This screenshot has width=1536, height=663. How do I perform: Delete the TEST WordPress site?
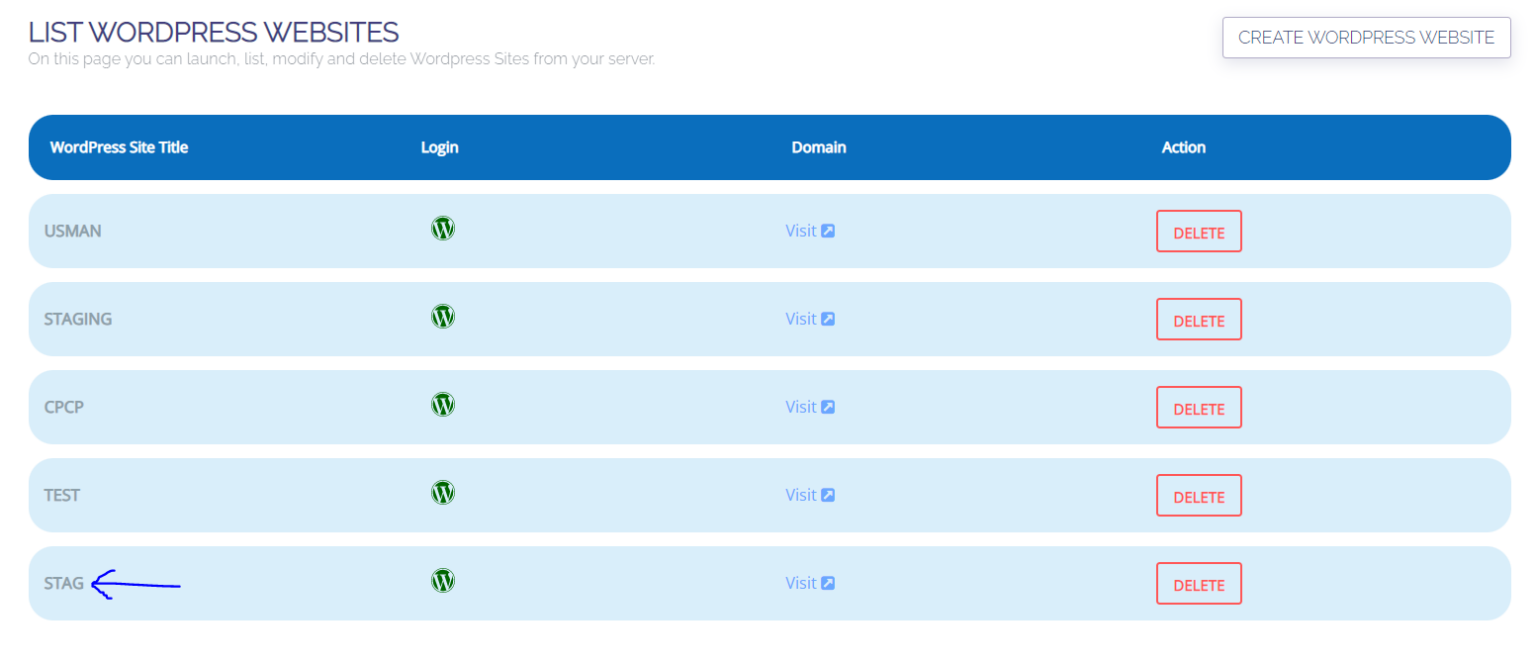point(1198,496)
